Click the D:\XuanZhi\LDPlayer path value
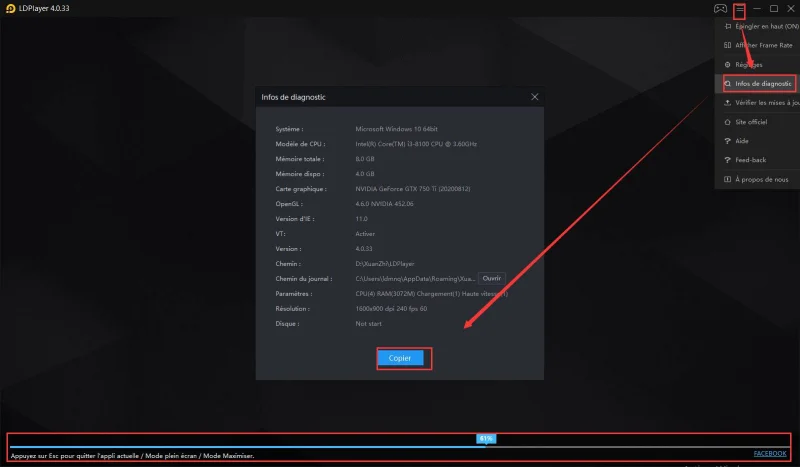The image size is (800, 467). (385, 264)
